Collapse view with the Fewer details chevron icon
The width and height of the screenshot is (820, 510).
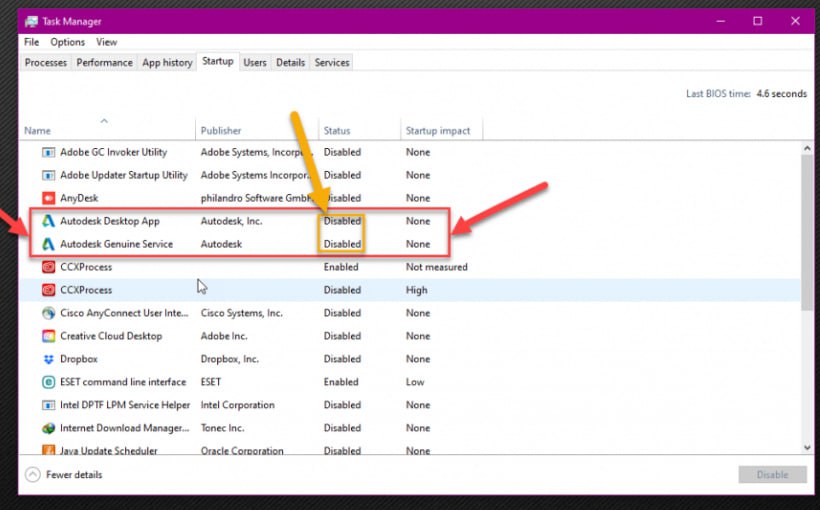pyautogui.click(x=32, y=475)
